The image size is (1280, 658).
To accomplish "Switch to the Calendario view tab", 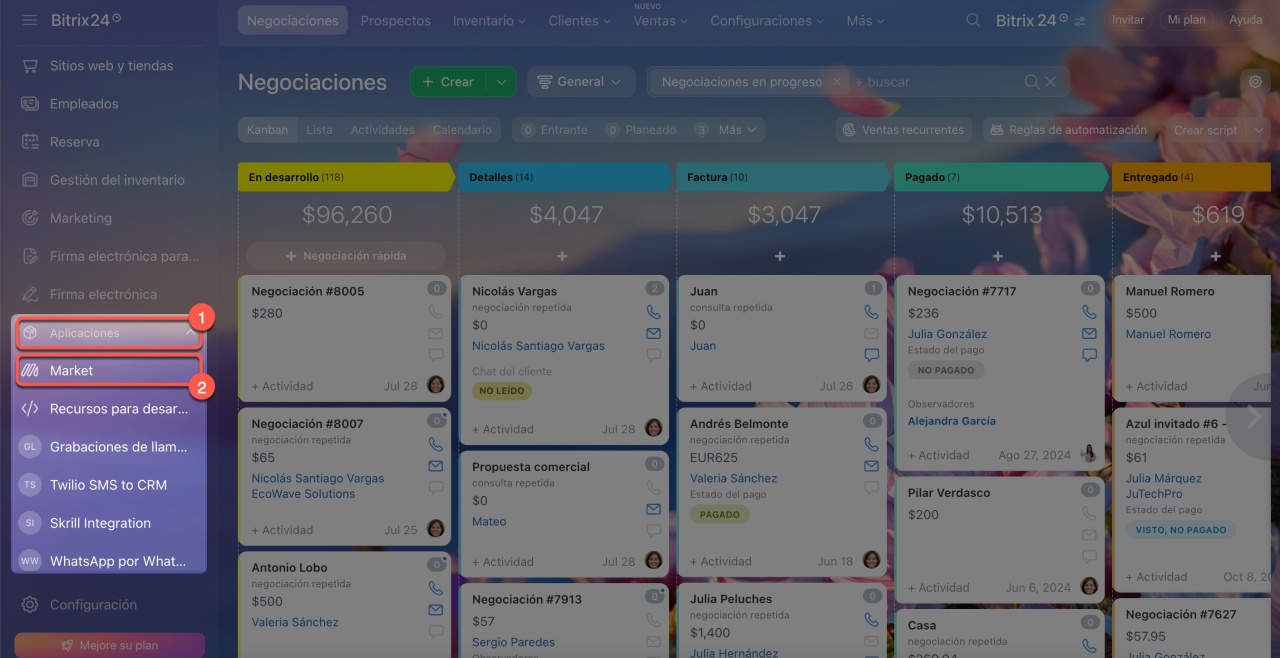I will point(462,130).
